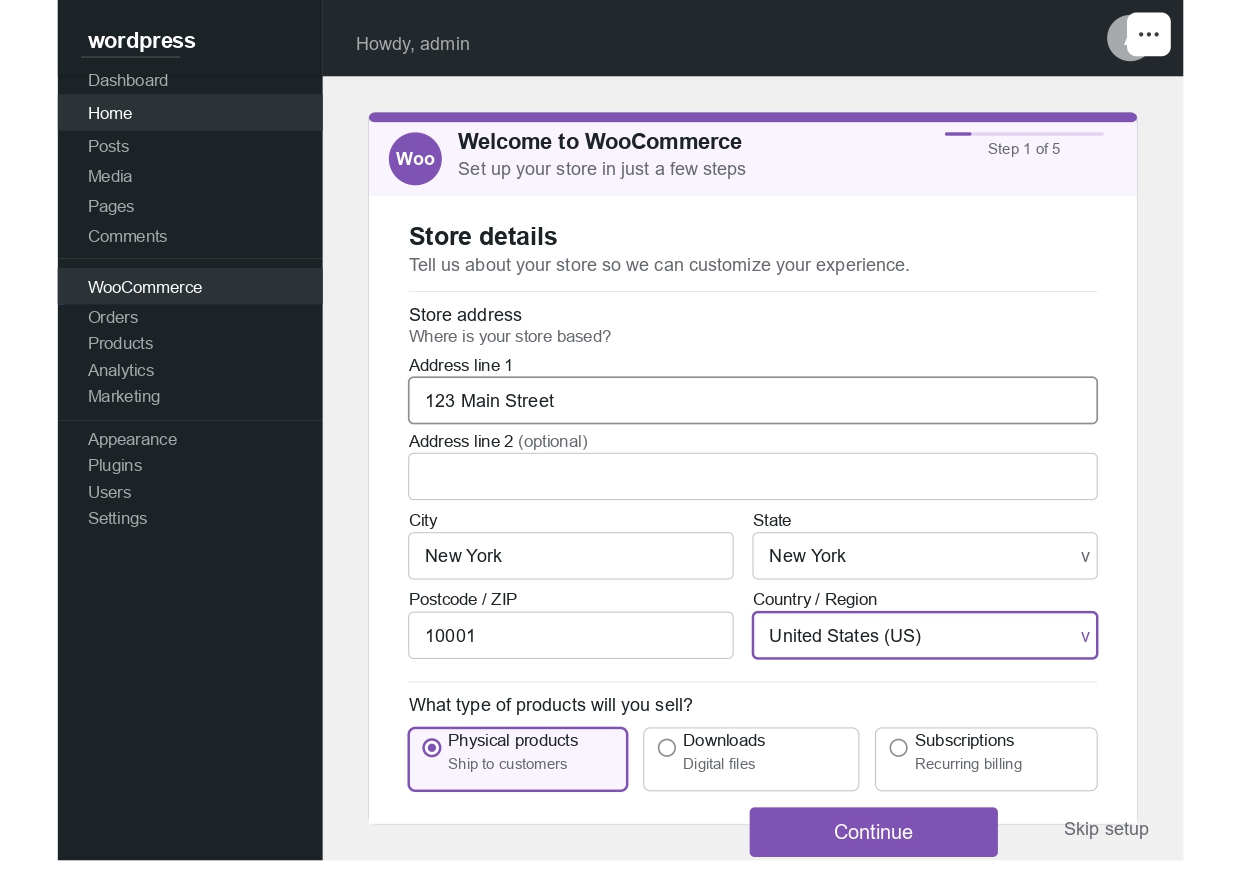The width and height of the screenshot is (1240, 875).
Task: Click the Continue button
Action: [x=874, y=832]
